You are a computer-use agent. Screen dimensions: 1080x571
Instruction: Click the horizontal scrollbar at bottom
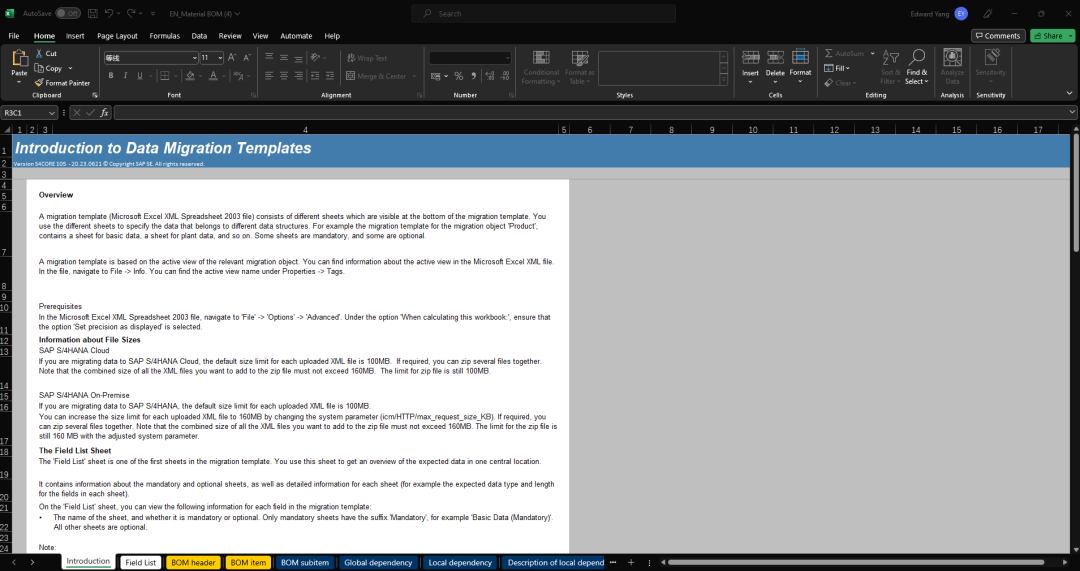(857, 563)
